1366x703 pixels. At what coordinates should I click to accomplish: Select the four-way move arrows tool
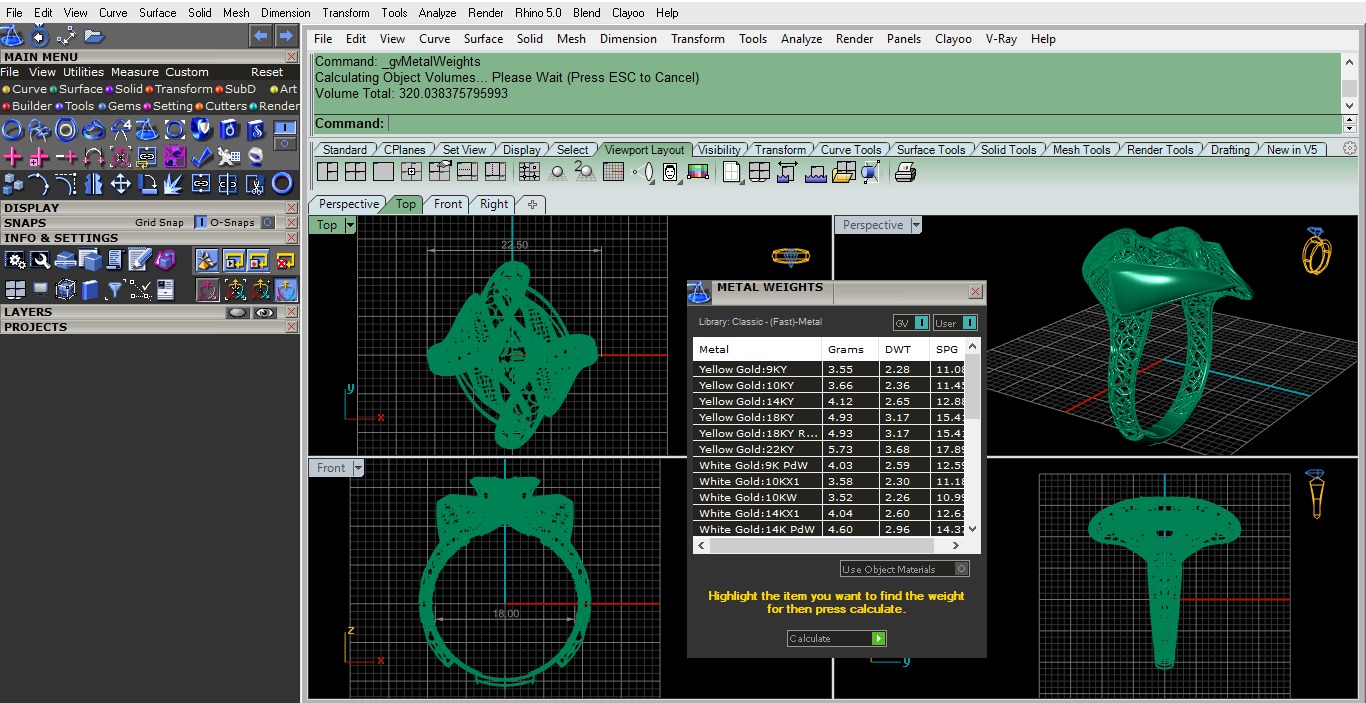[x=121, y=184]
